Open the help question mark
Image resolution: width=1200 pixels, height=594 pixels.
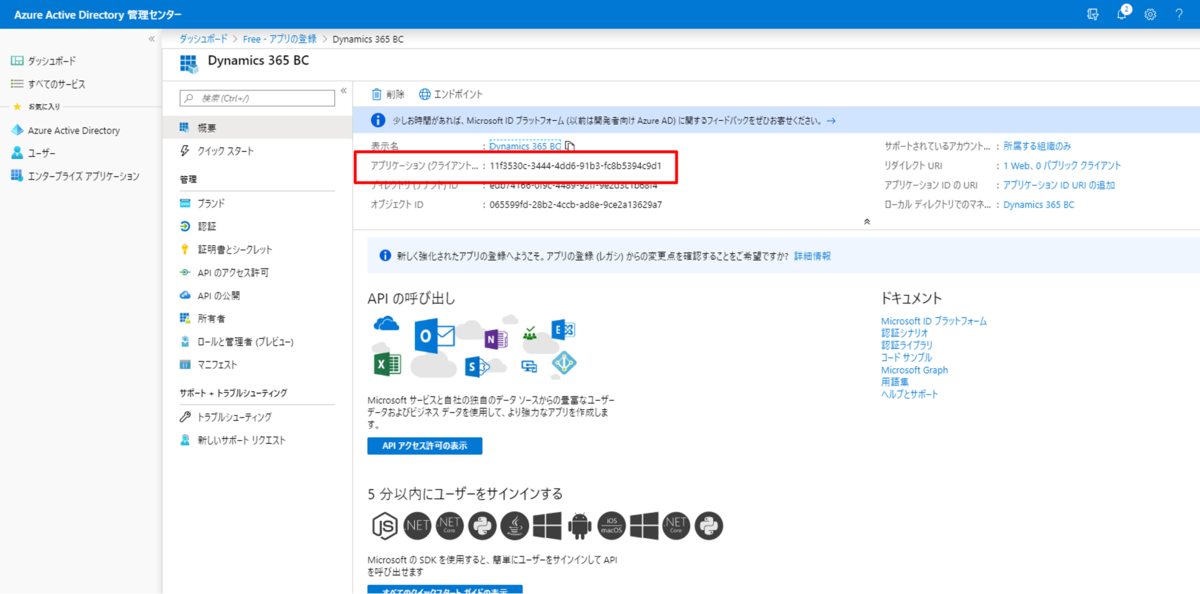(x=1179, y=14)
